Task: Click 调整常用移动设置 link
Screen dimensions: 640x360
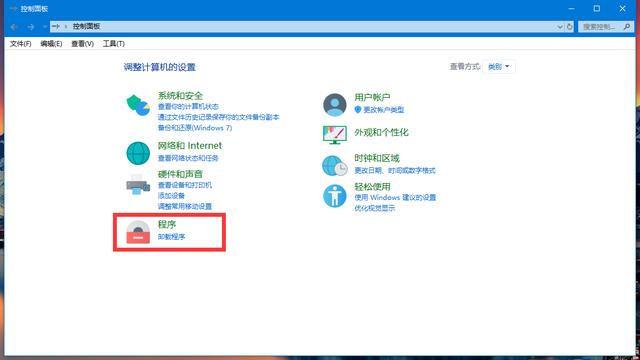Action: point(184,206)
